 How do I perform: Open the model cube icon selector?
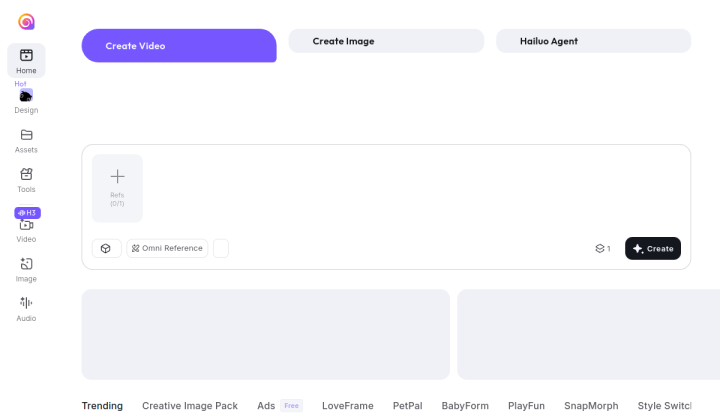point(106,248)
